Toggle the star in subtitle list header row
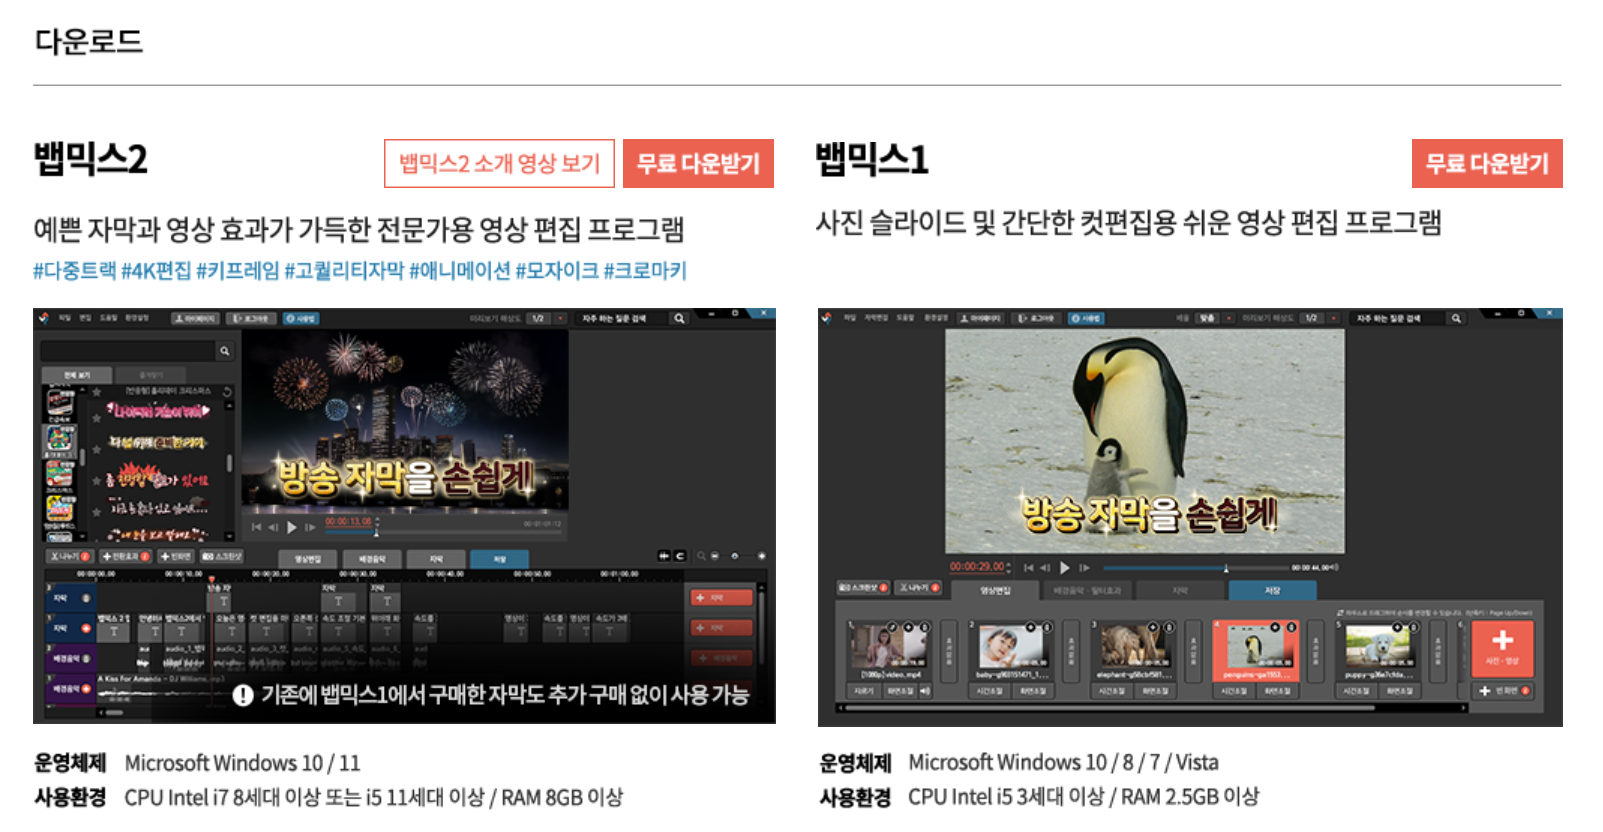 (96, 392)
